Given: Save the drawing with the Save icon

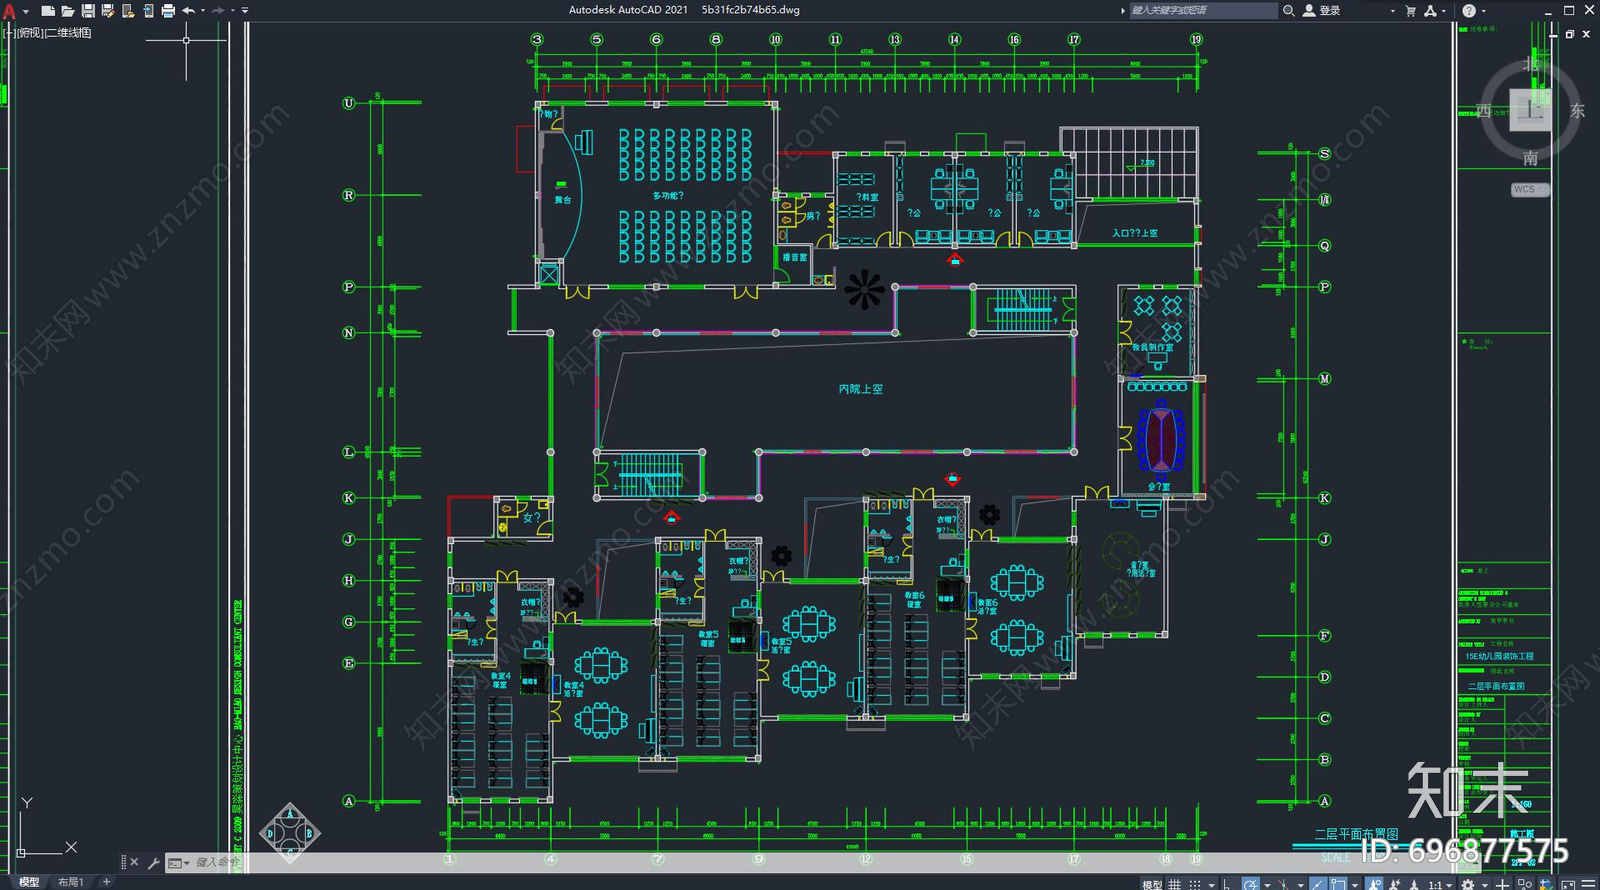Looking at the screenshot, I should tap(88, 11).
